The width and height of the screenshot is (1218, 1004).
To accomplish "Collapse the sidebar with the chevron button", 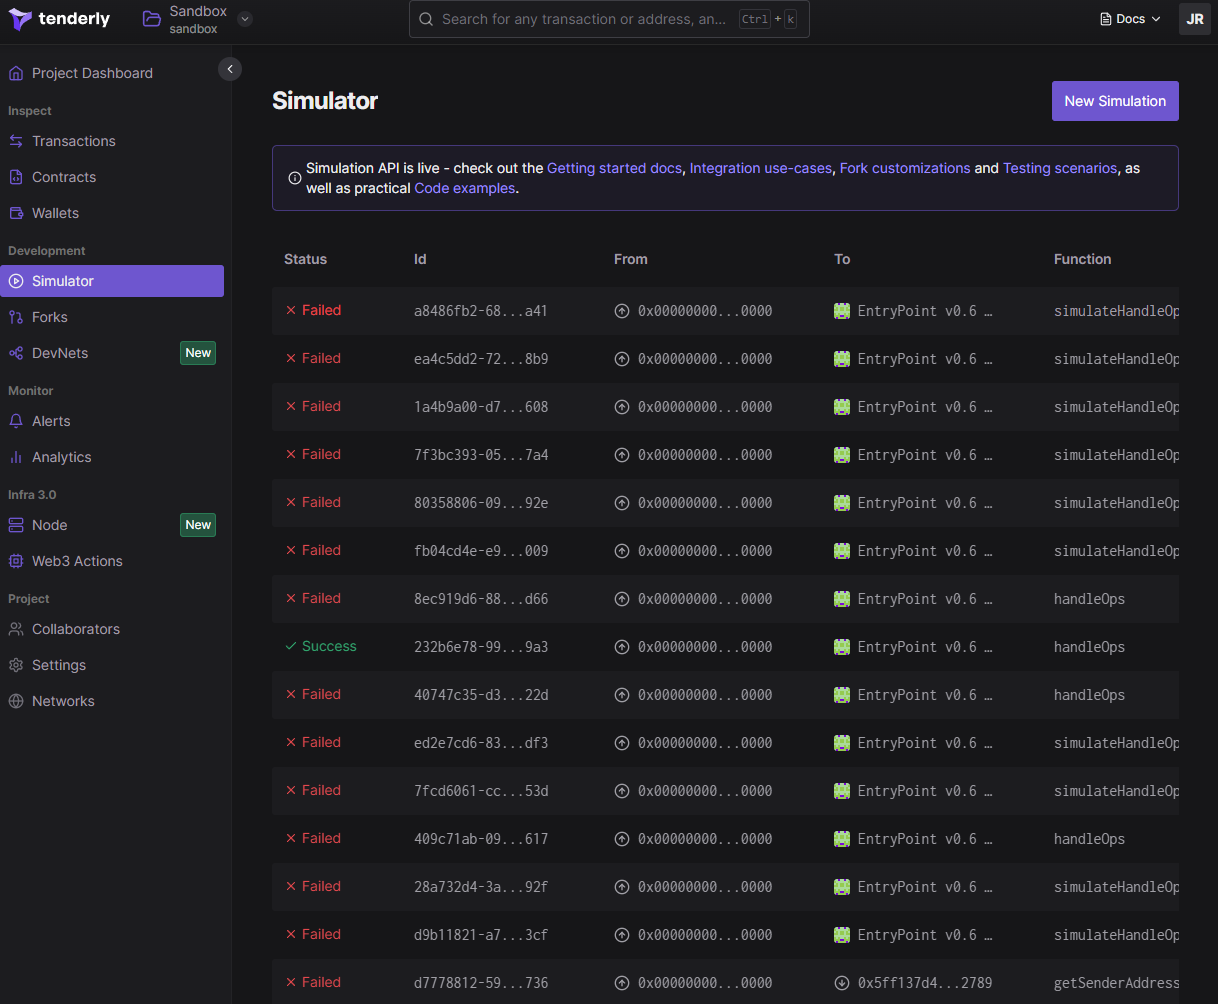I will click(230, 69).
